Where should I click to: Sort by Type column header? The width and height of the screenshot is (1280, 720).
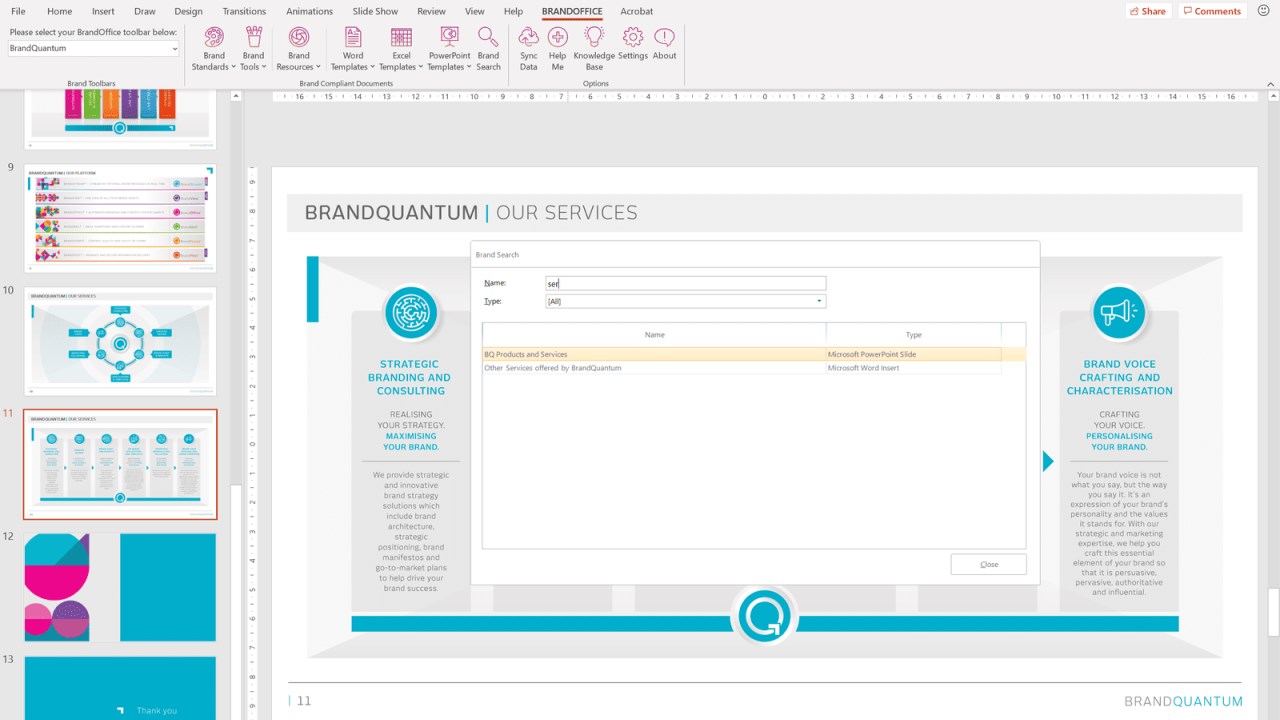[x=913, y=335]
